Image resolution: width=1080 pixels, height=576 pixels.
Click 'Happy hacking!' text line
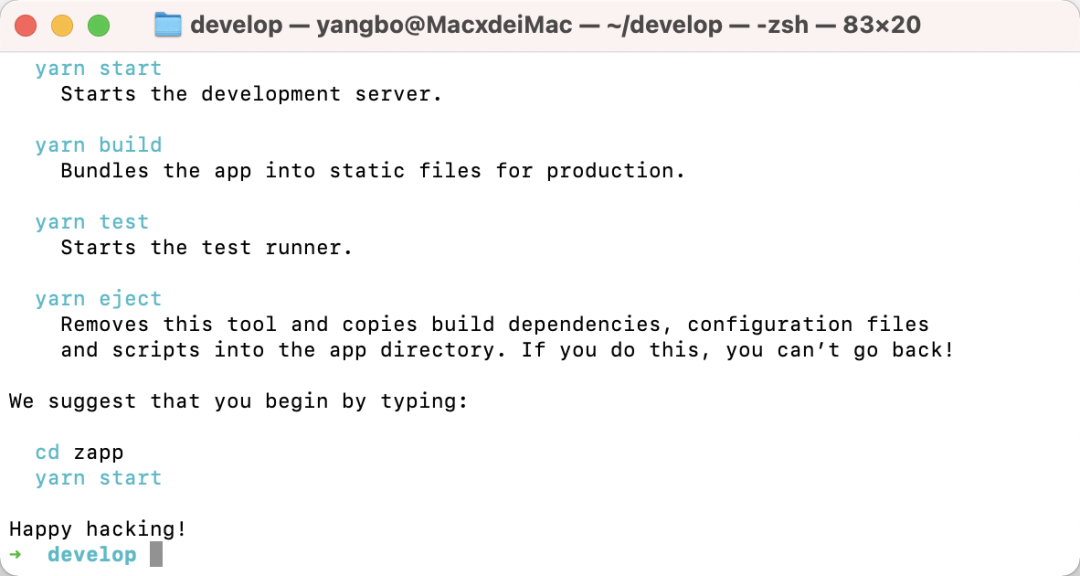[x=98, y=529]
